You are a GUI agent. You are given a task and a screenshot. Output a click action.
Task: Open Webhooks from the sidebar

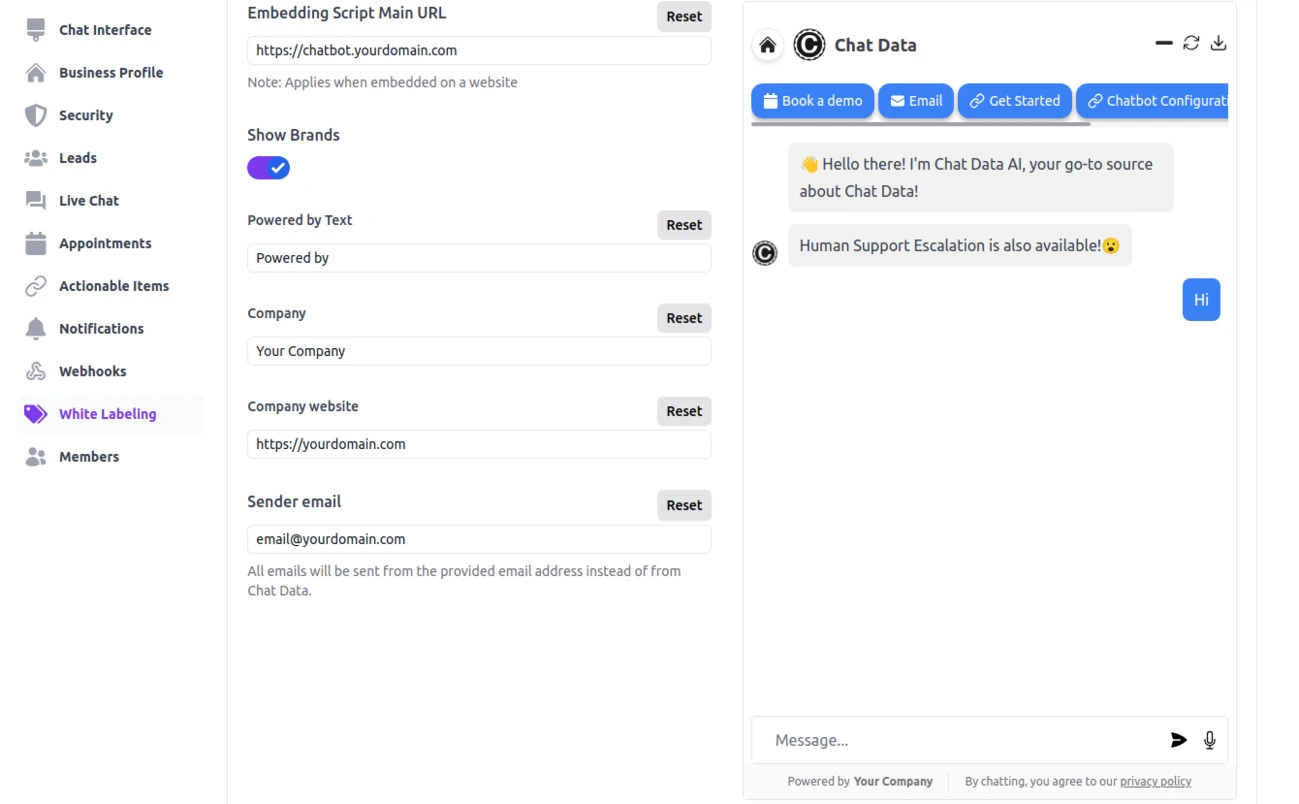(x=92, y=371)
